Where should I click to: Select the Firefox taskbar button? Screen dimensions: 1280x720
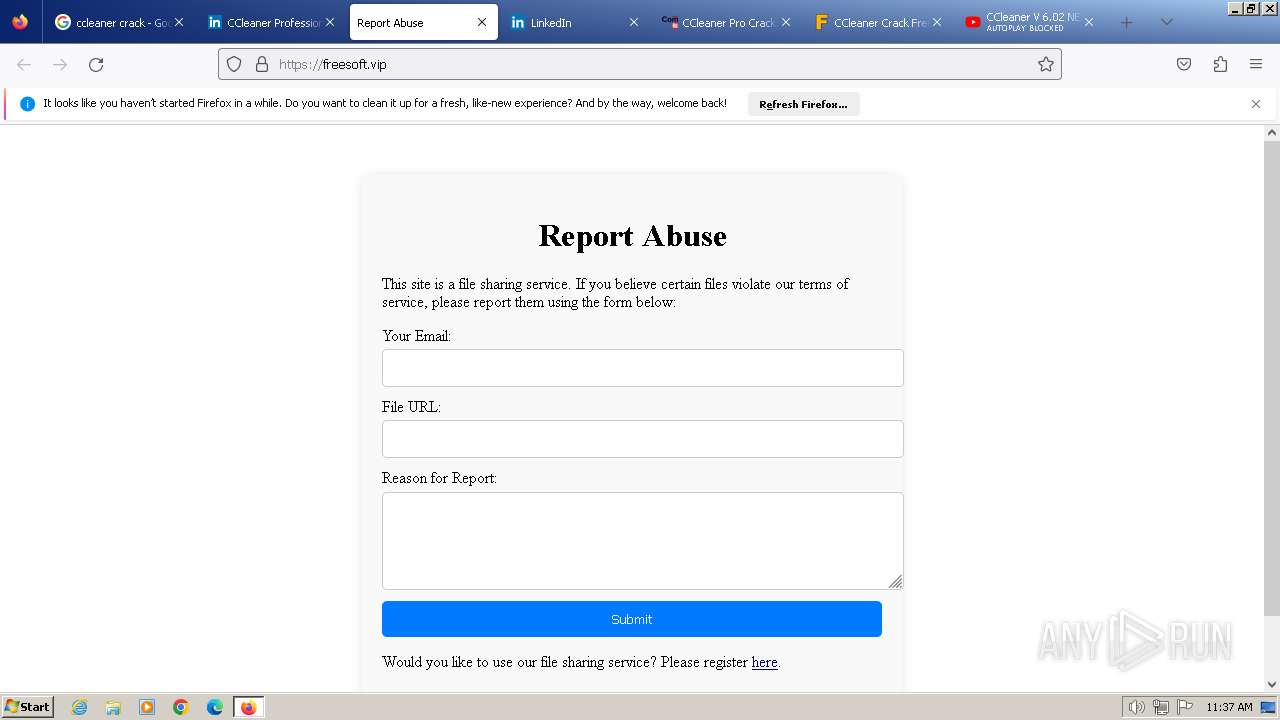(x=248, y=707)
